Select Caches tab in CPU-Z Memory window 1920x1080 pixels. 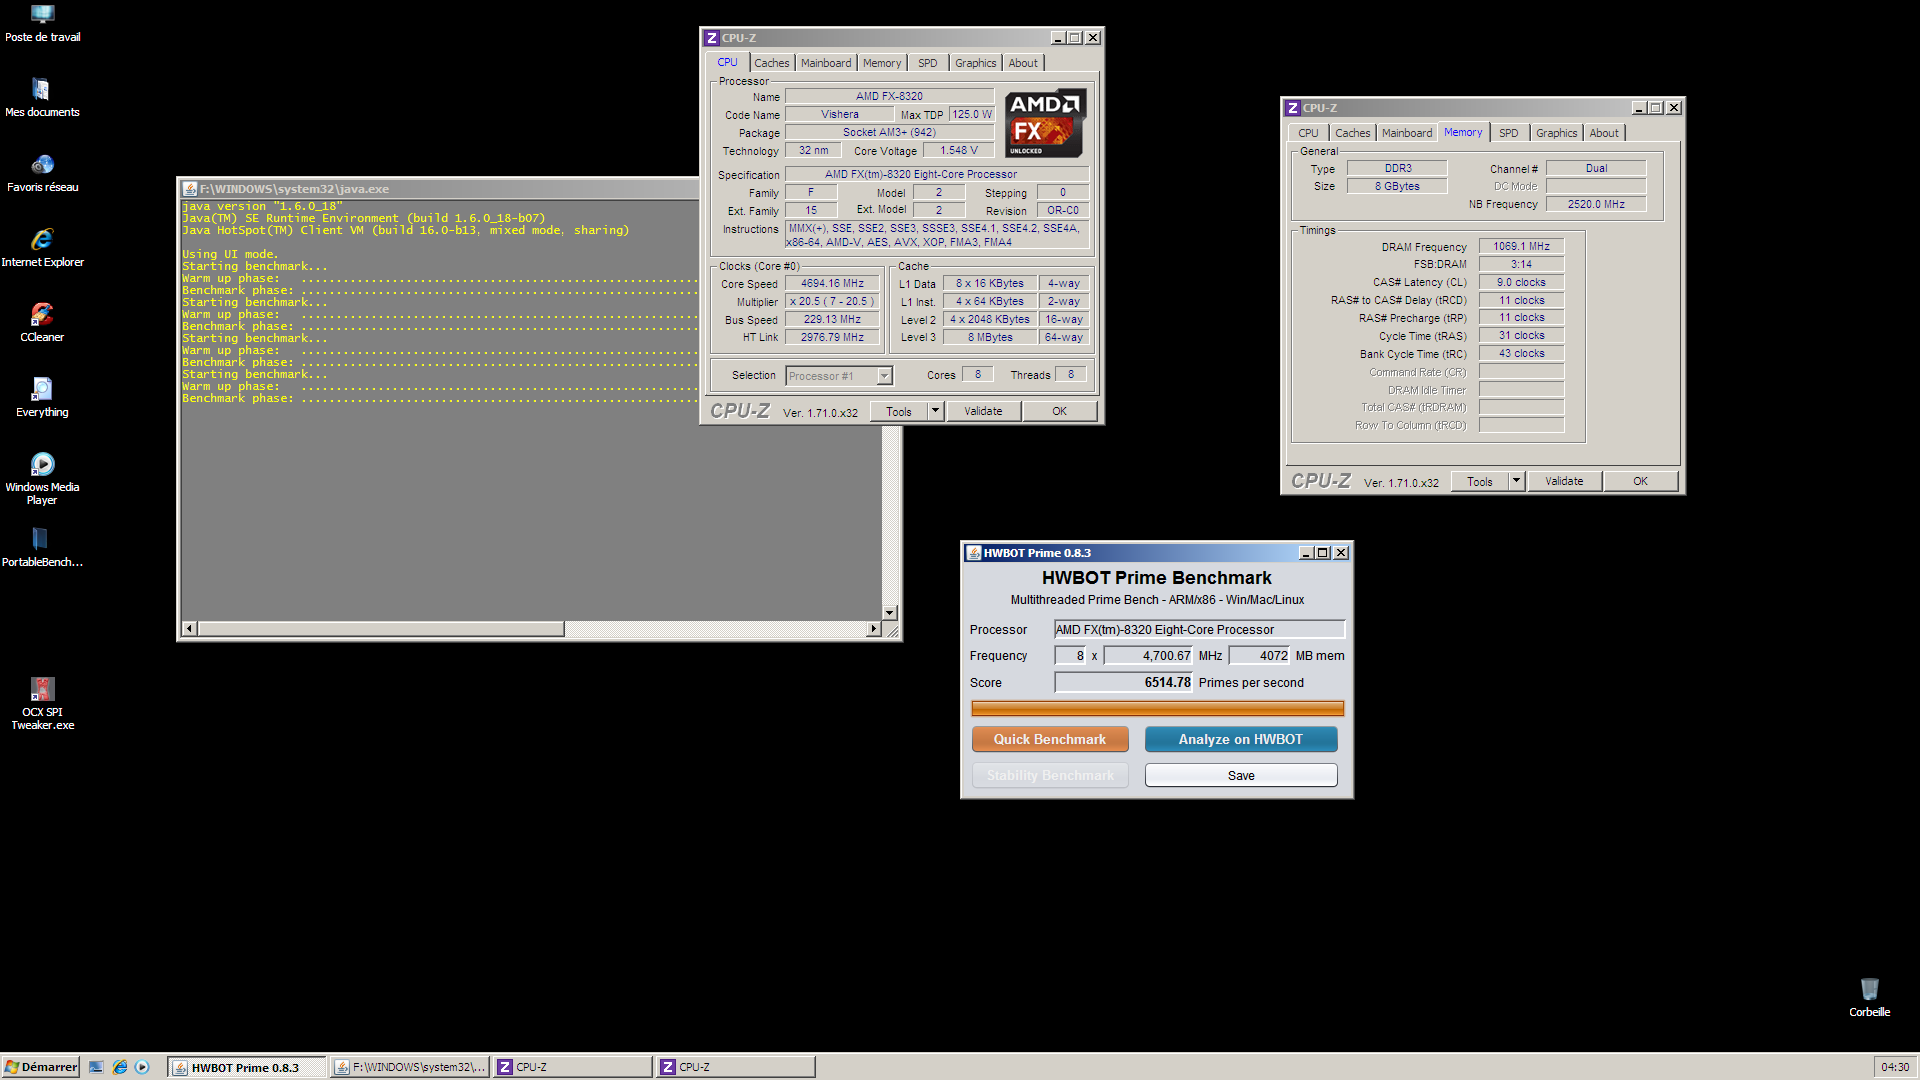(x=1352, y=133)
